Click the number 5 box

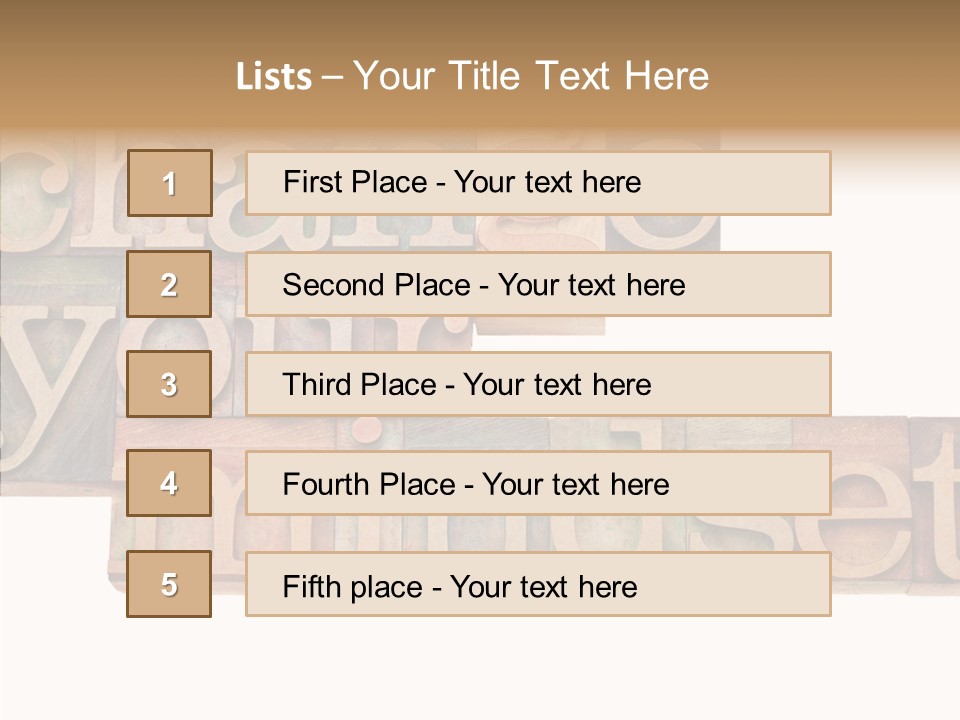pos(169,584)
